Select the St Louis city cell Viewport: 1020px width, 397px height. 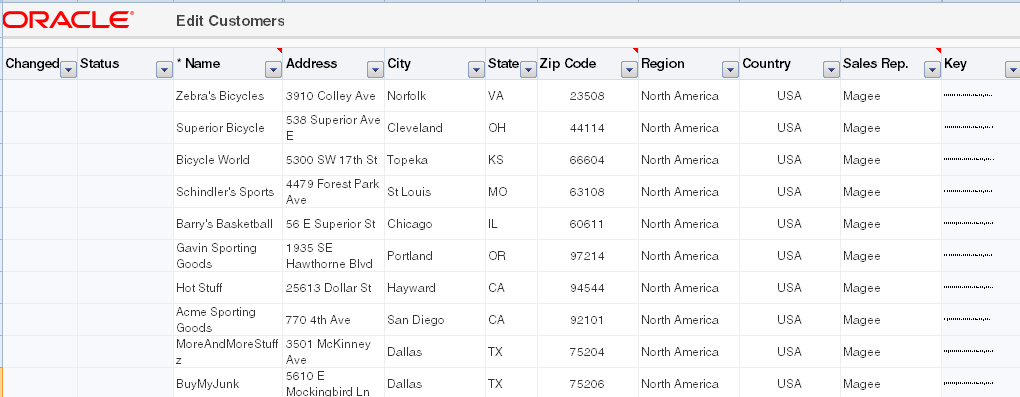pos(435,192)
